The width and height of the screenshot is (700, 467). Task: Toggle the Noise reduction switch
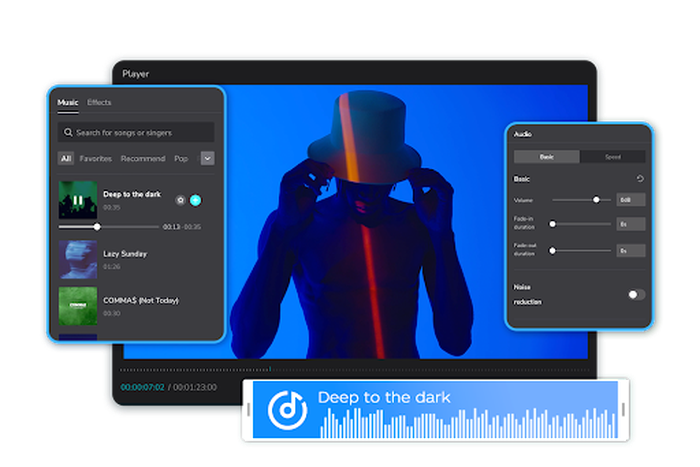click(x=636, y=295)
